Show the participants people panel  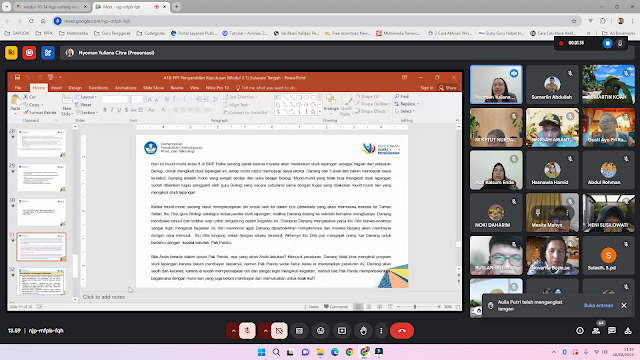click(596, 331)
